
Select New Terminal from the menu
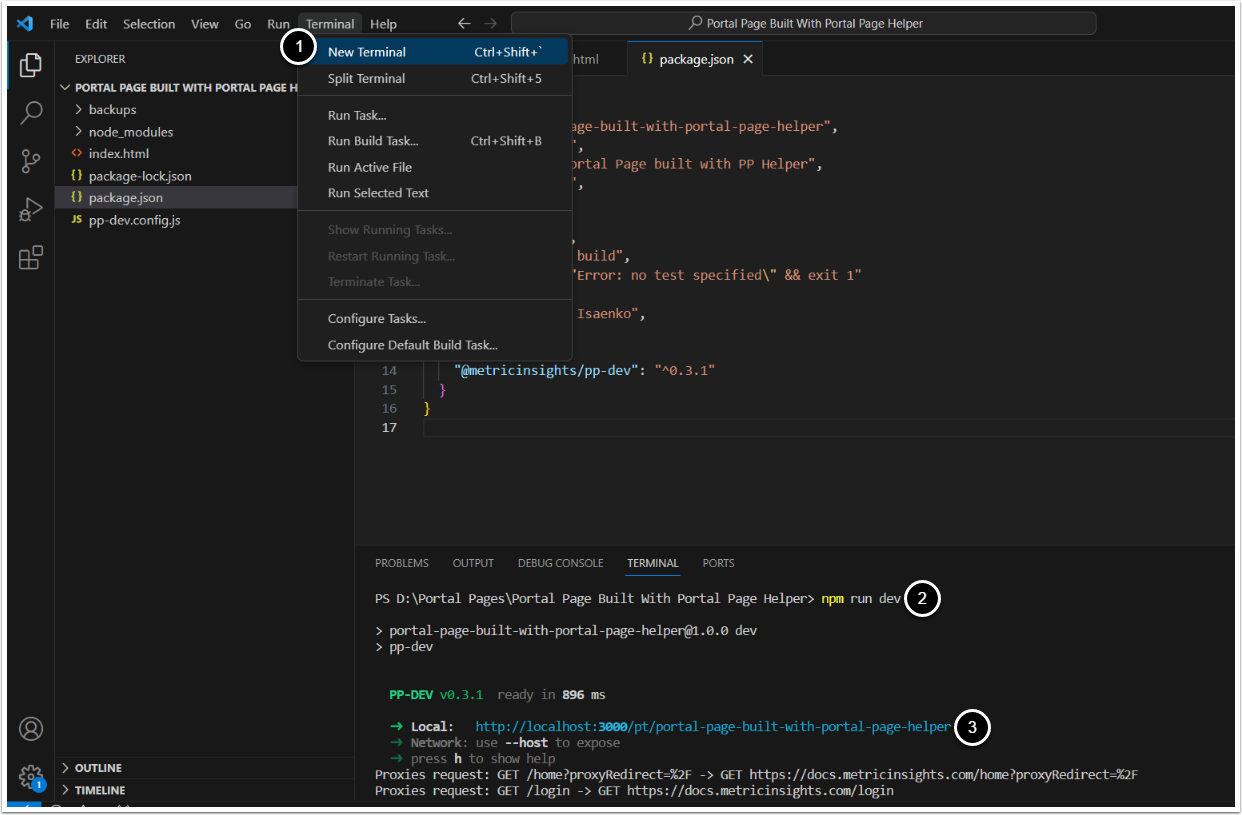tap(367, 52)
